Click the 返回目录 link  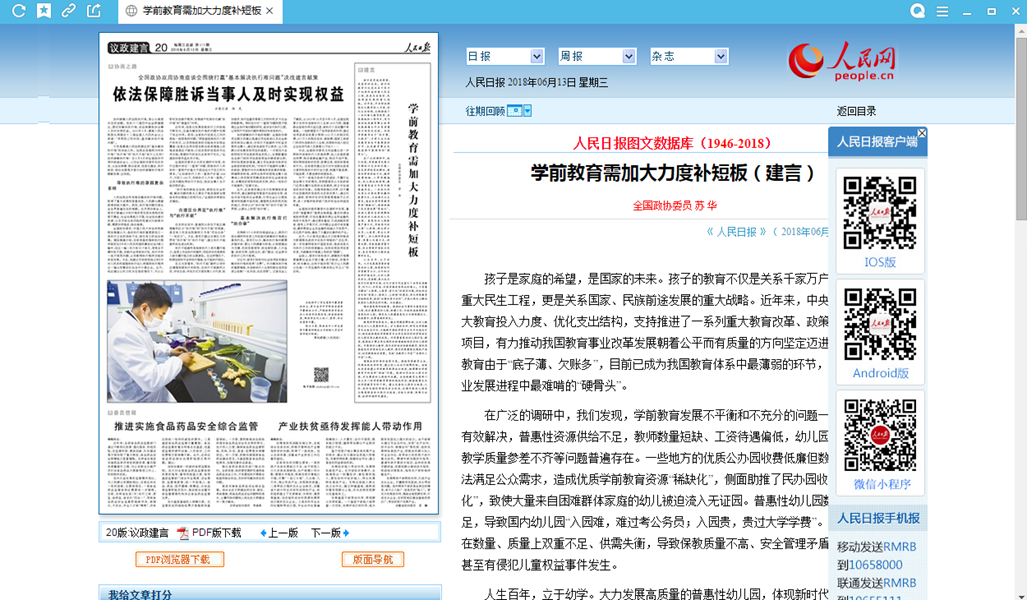856,111
